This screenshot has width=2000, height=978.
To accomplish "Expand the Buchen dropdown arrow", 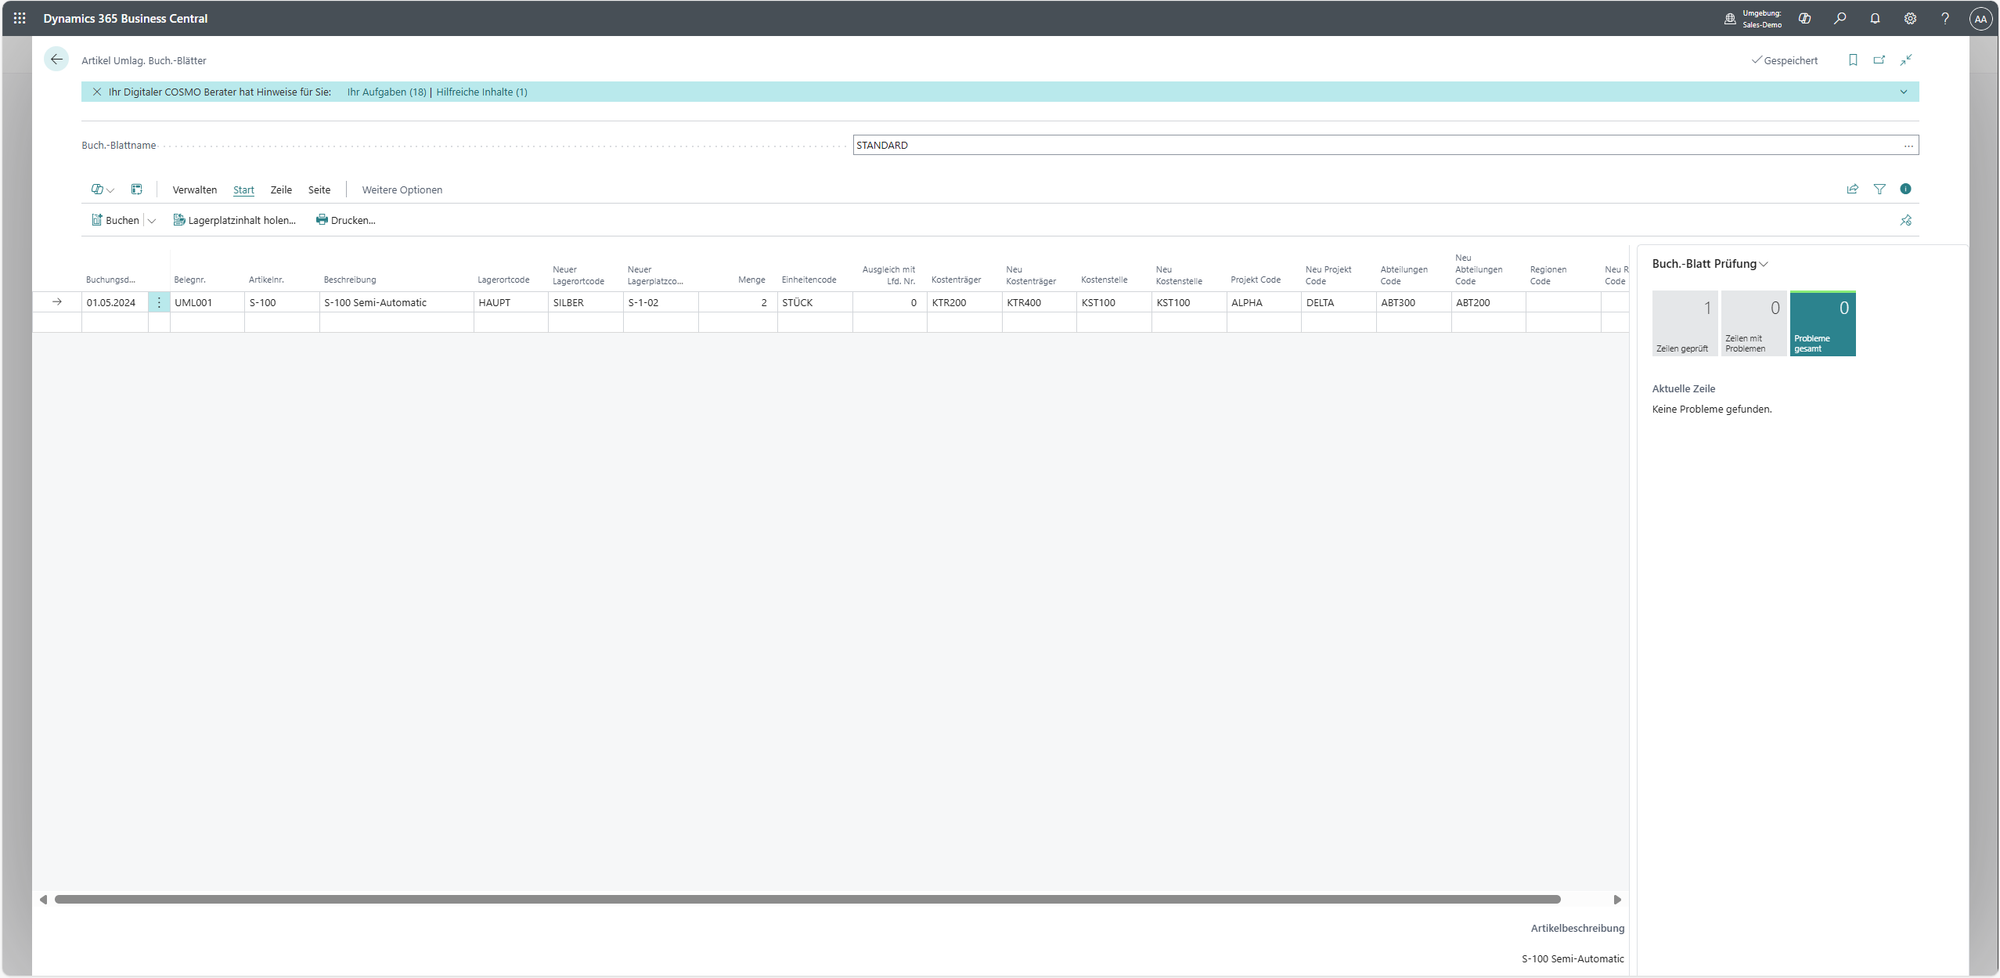I will click(x=152, y=221).
